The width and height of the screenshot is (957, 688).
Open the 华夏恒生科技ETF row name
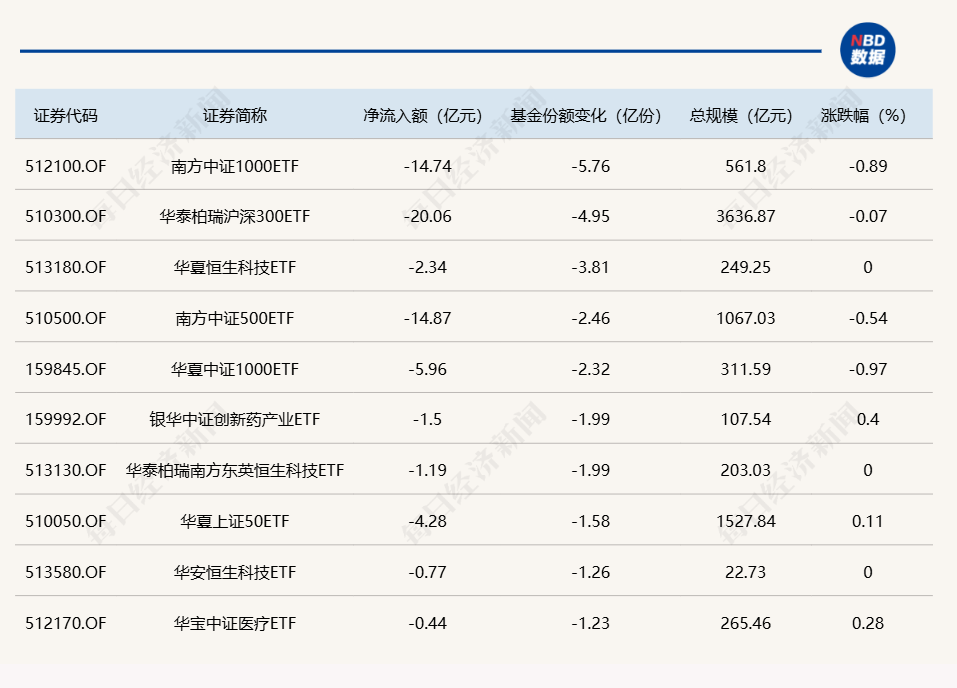point(235,267)
